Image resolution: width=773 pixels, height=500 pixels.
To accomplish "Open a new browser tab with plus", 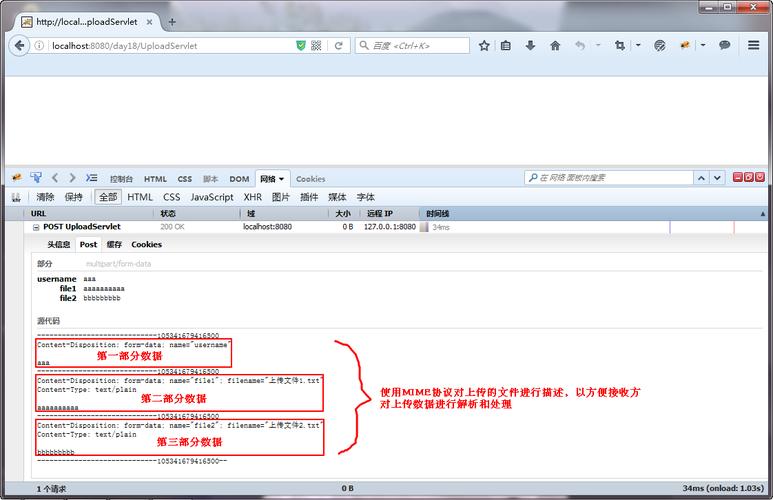I will [x=172, y=22].
